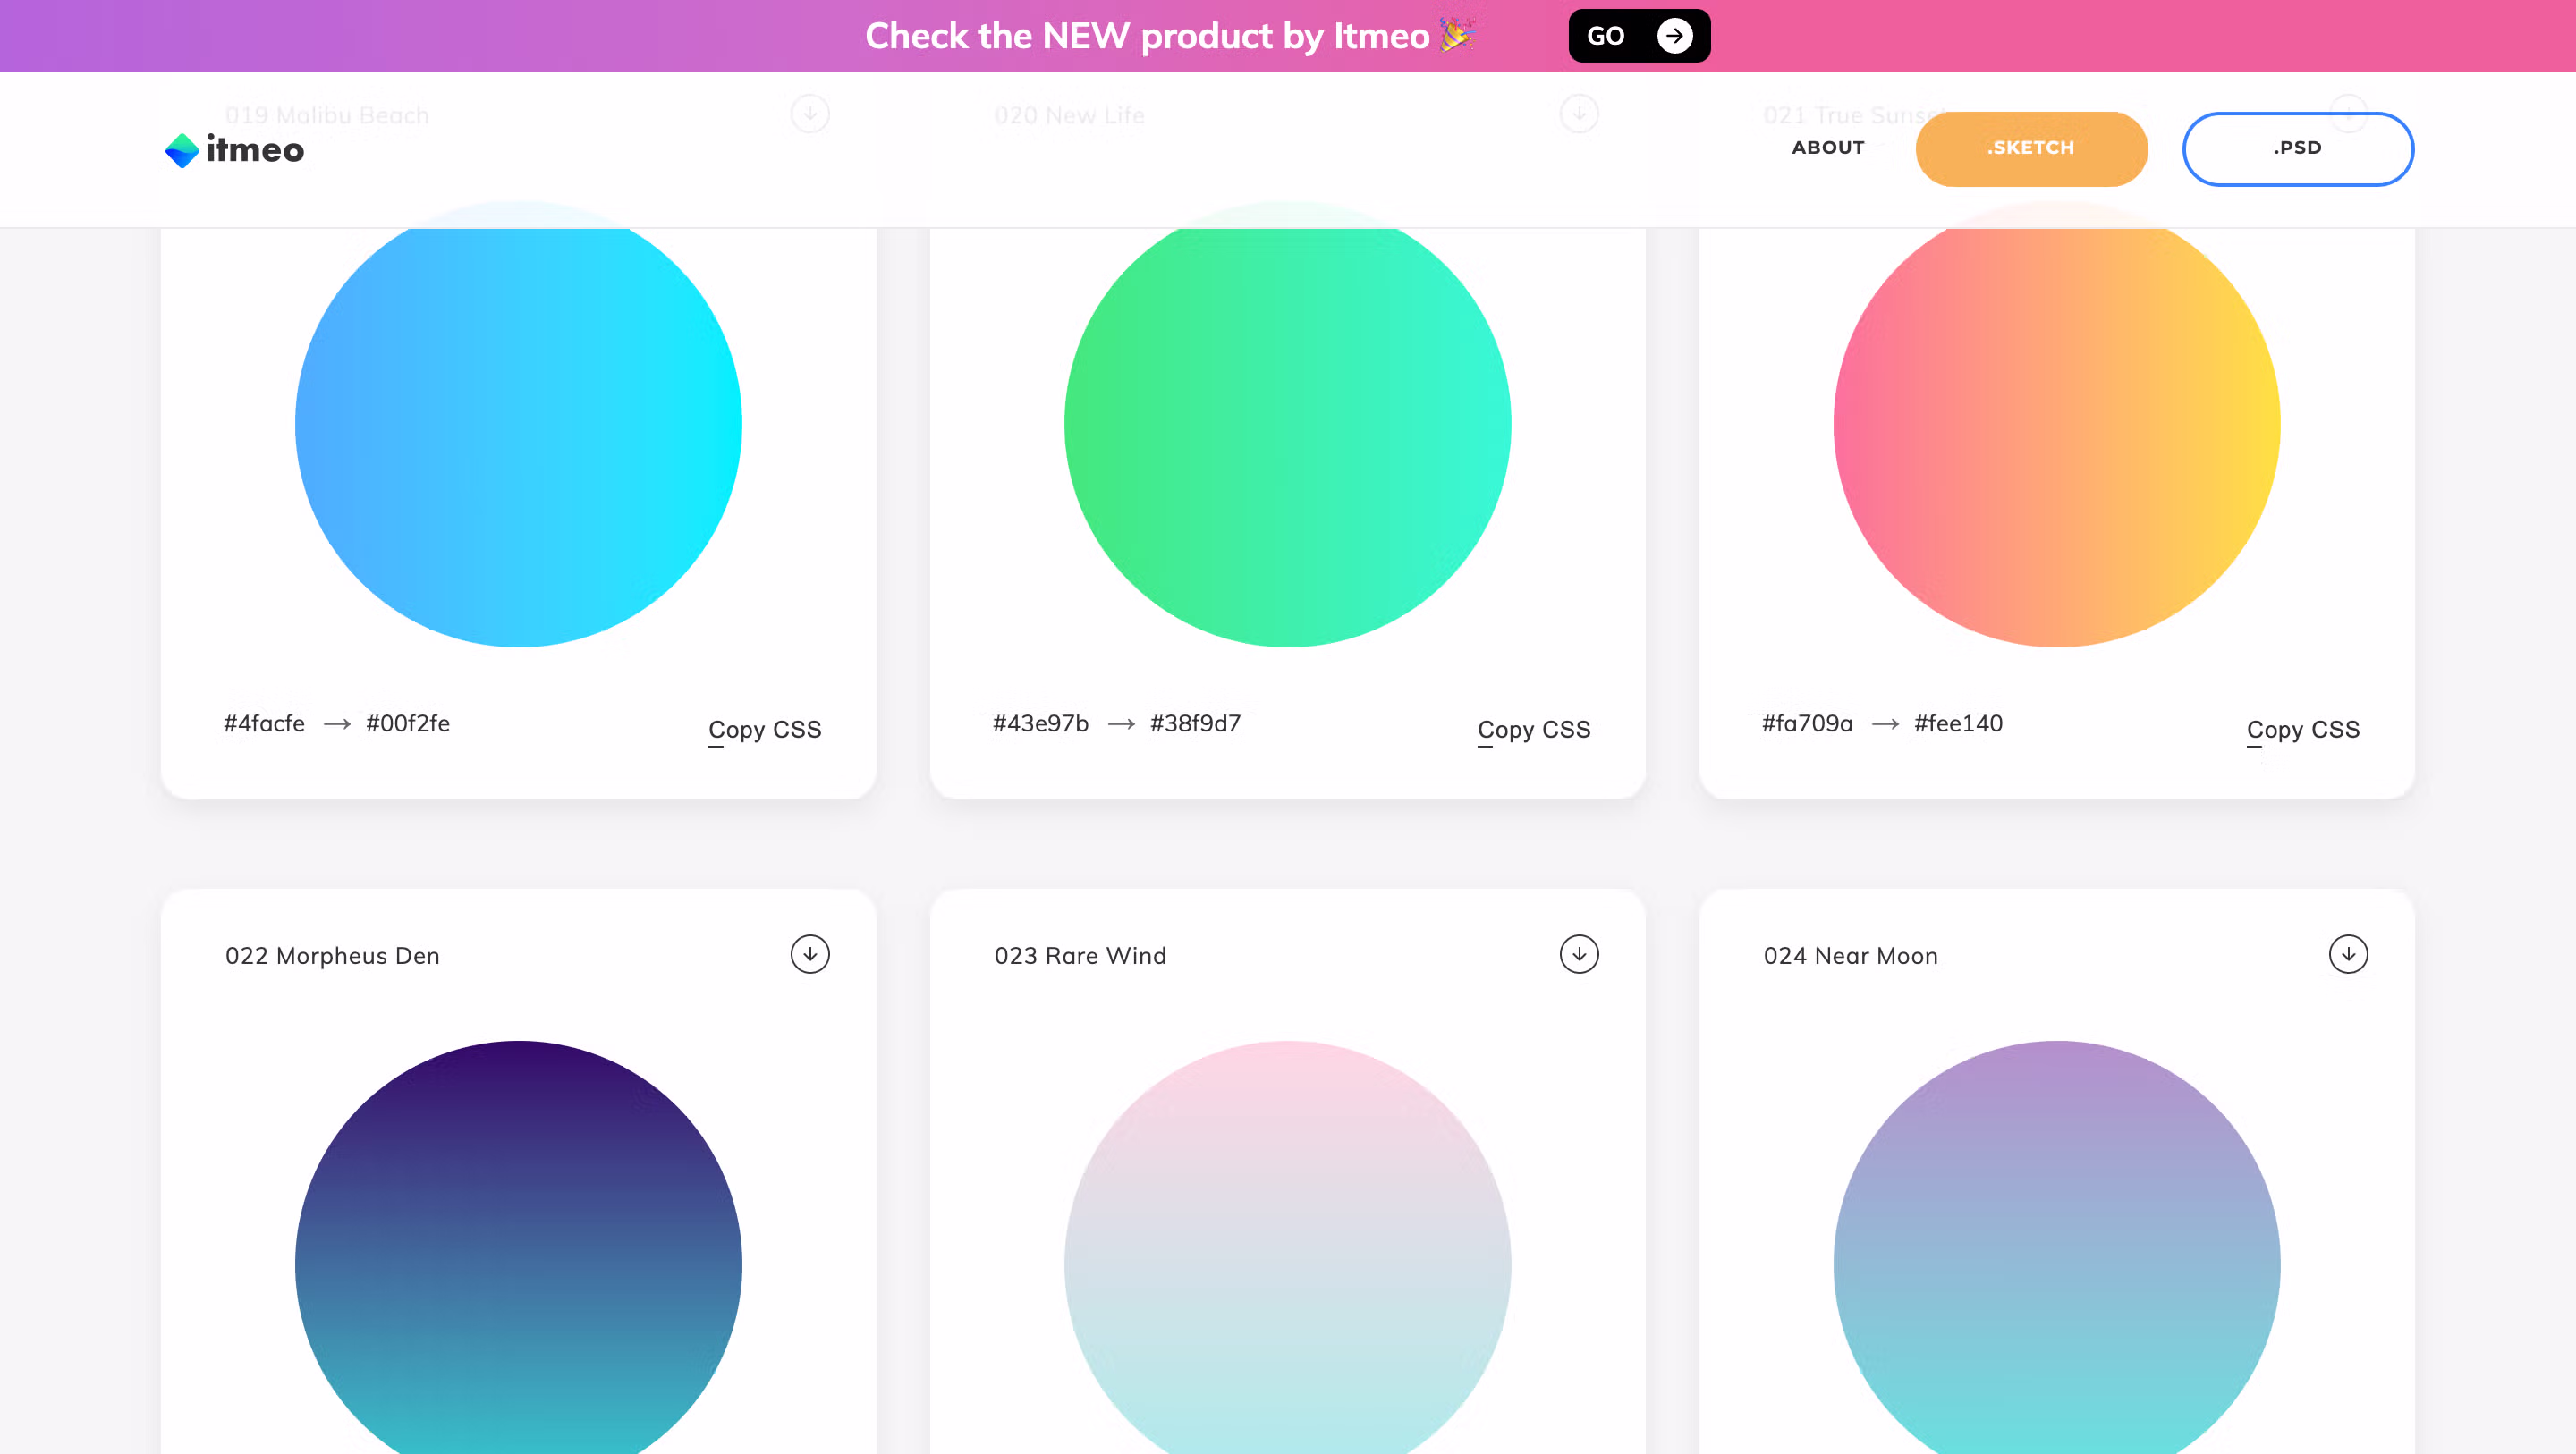
Task: Select the lavender Near Moon gradient circle
Action: 2056,1247
